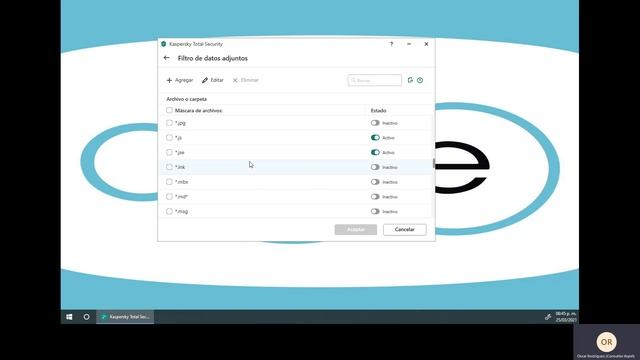Click the Cancelar button
Image resolution: width=640 pixels, height=360 pixels.
[404, 229]
